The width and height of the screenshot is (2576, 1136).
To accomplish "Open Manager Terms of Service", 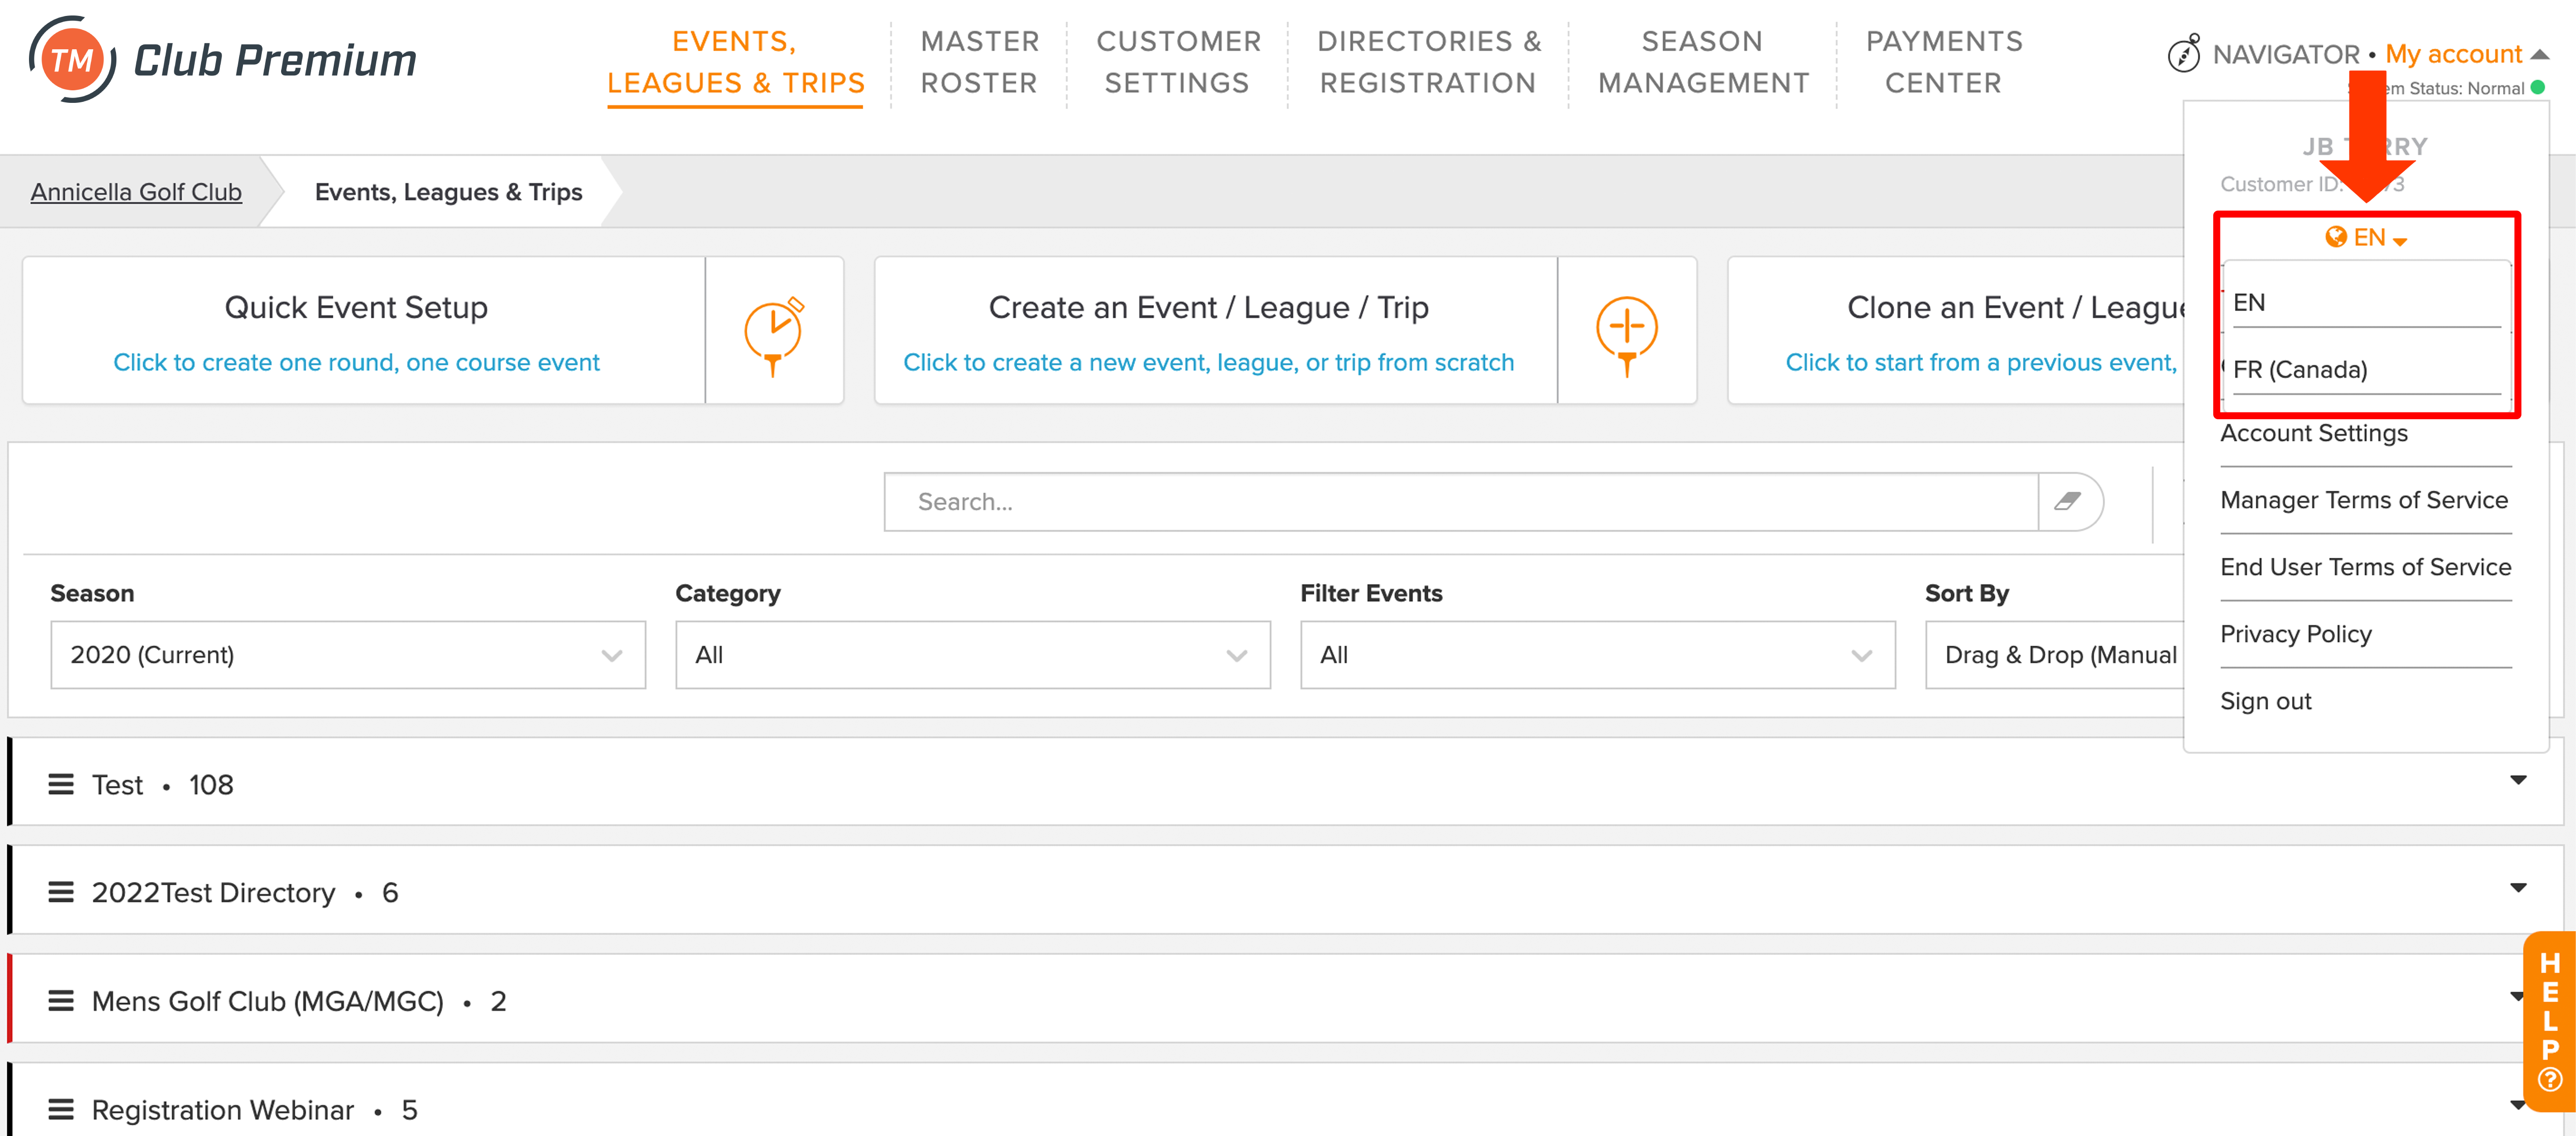I will click(x=2364, y=500).
